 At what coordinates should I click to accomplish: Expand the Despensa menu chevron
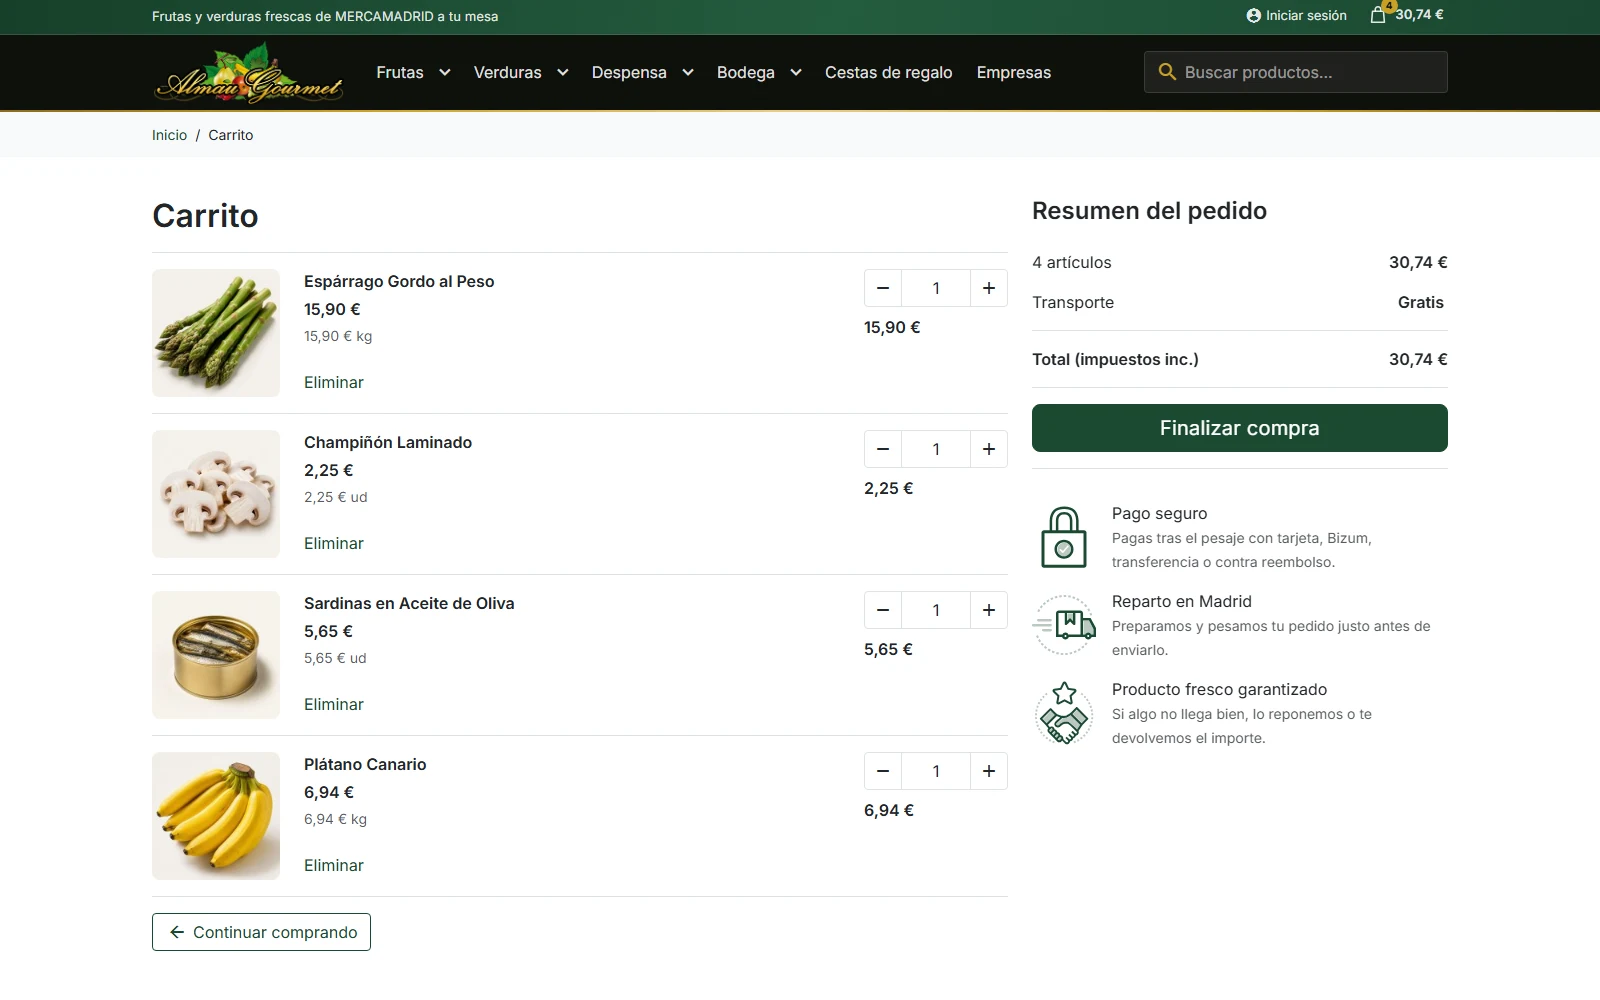point(688,72)
